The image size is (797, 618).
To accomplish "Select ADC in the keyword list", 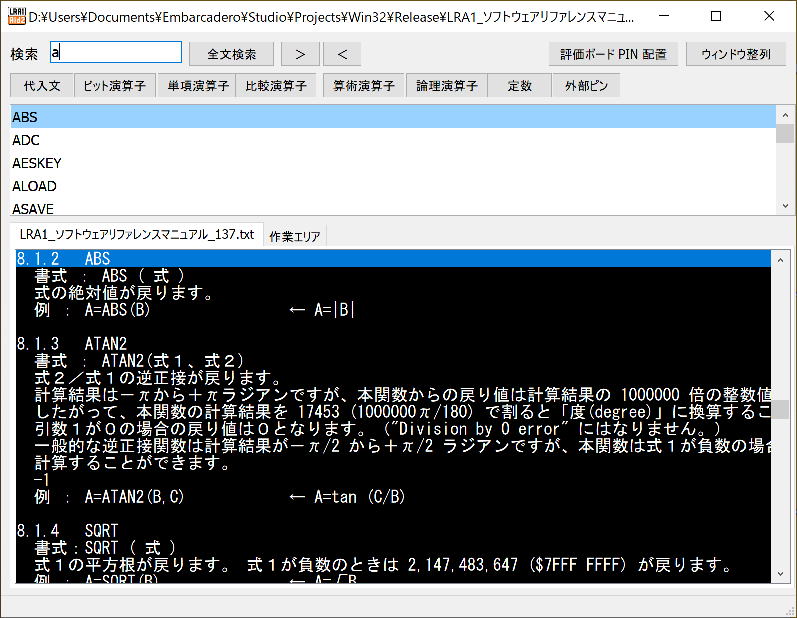I will coord(393,140).
